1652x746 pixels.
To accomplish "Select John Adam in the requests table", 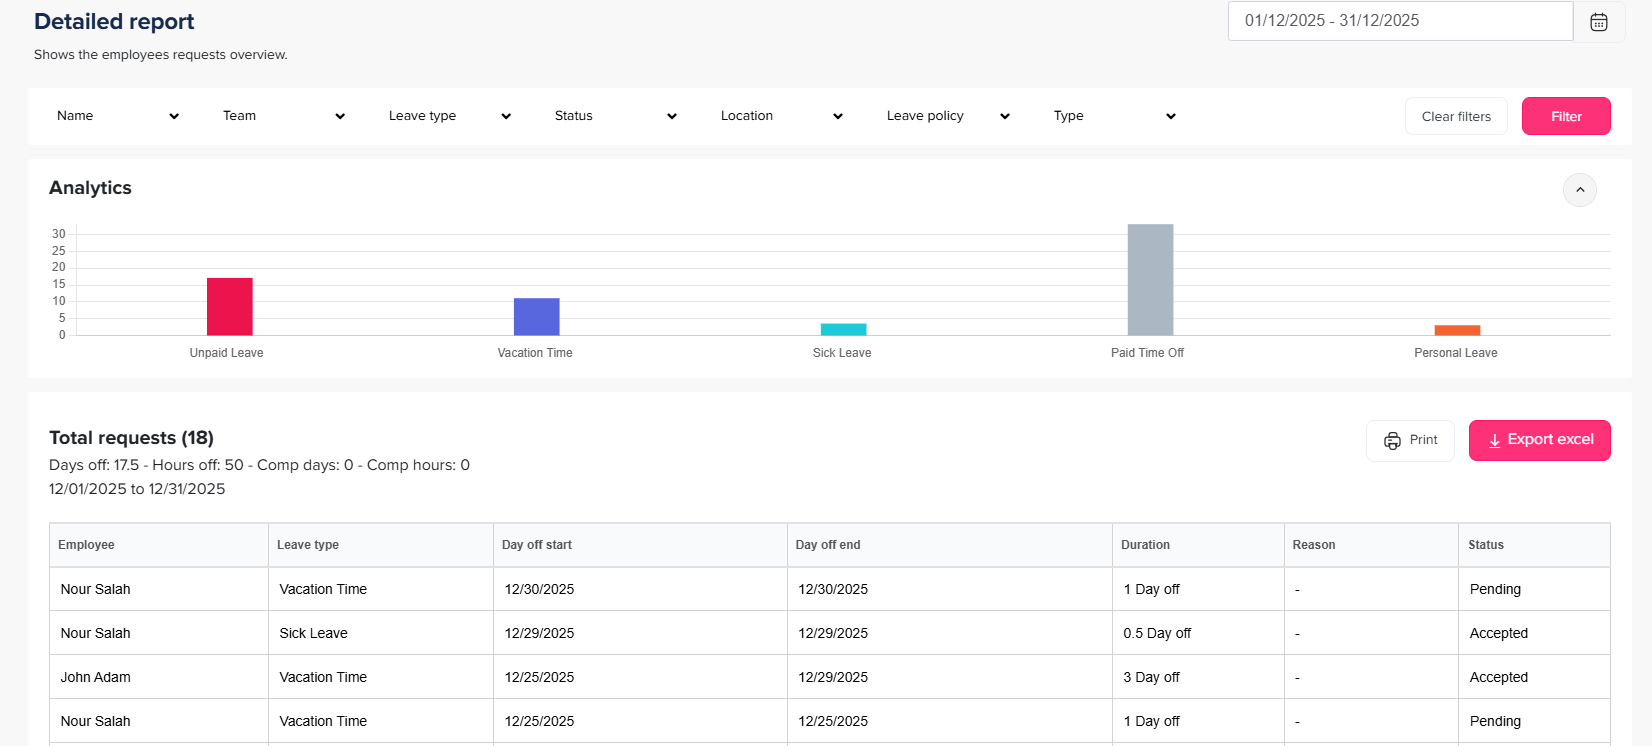I will tap(96, 677).
